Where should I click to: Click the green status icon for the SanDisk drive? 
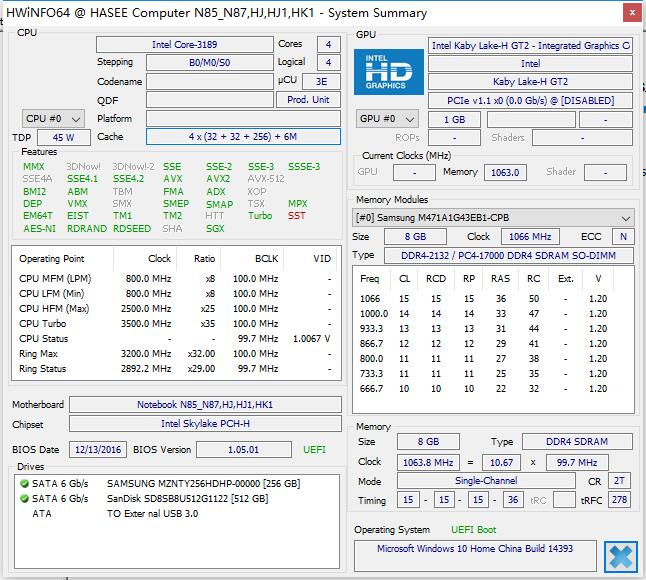(24, 498)
